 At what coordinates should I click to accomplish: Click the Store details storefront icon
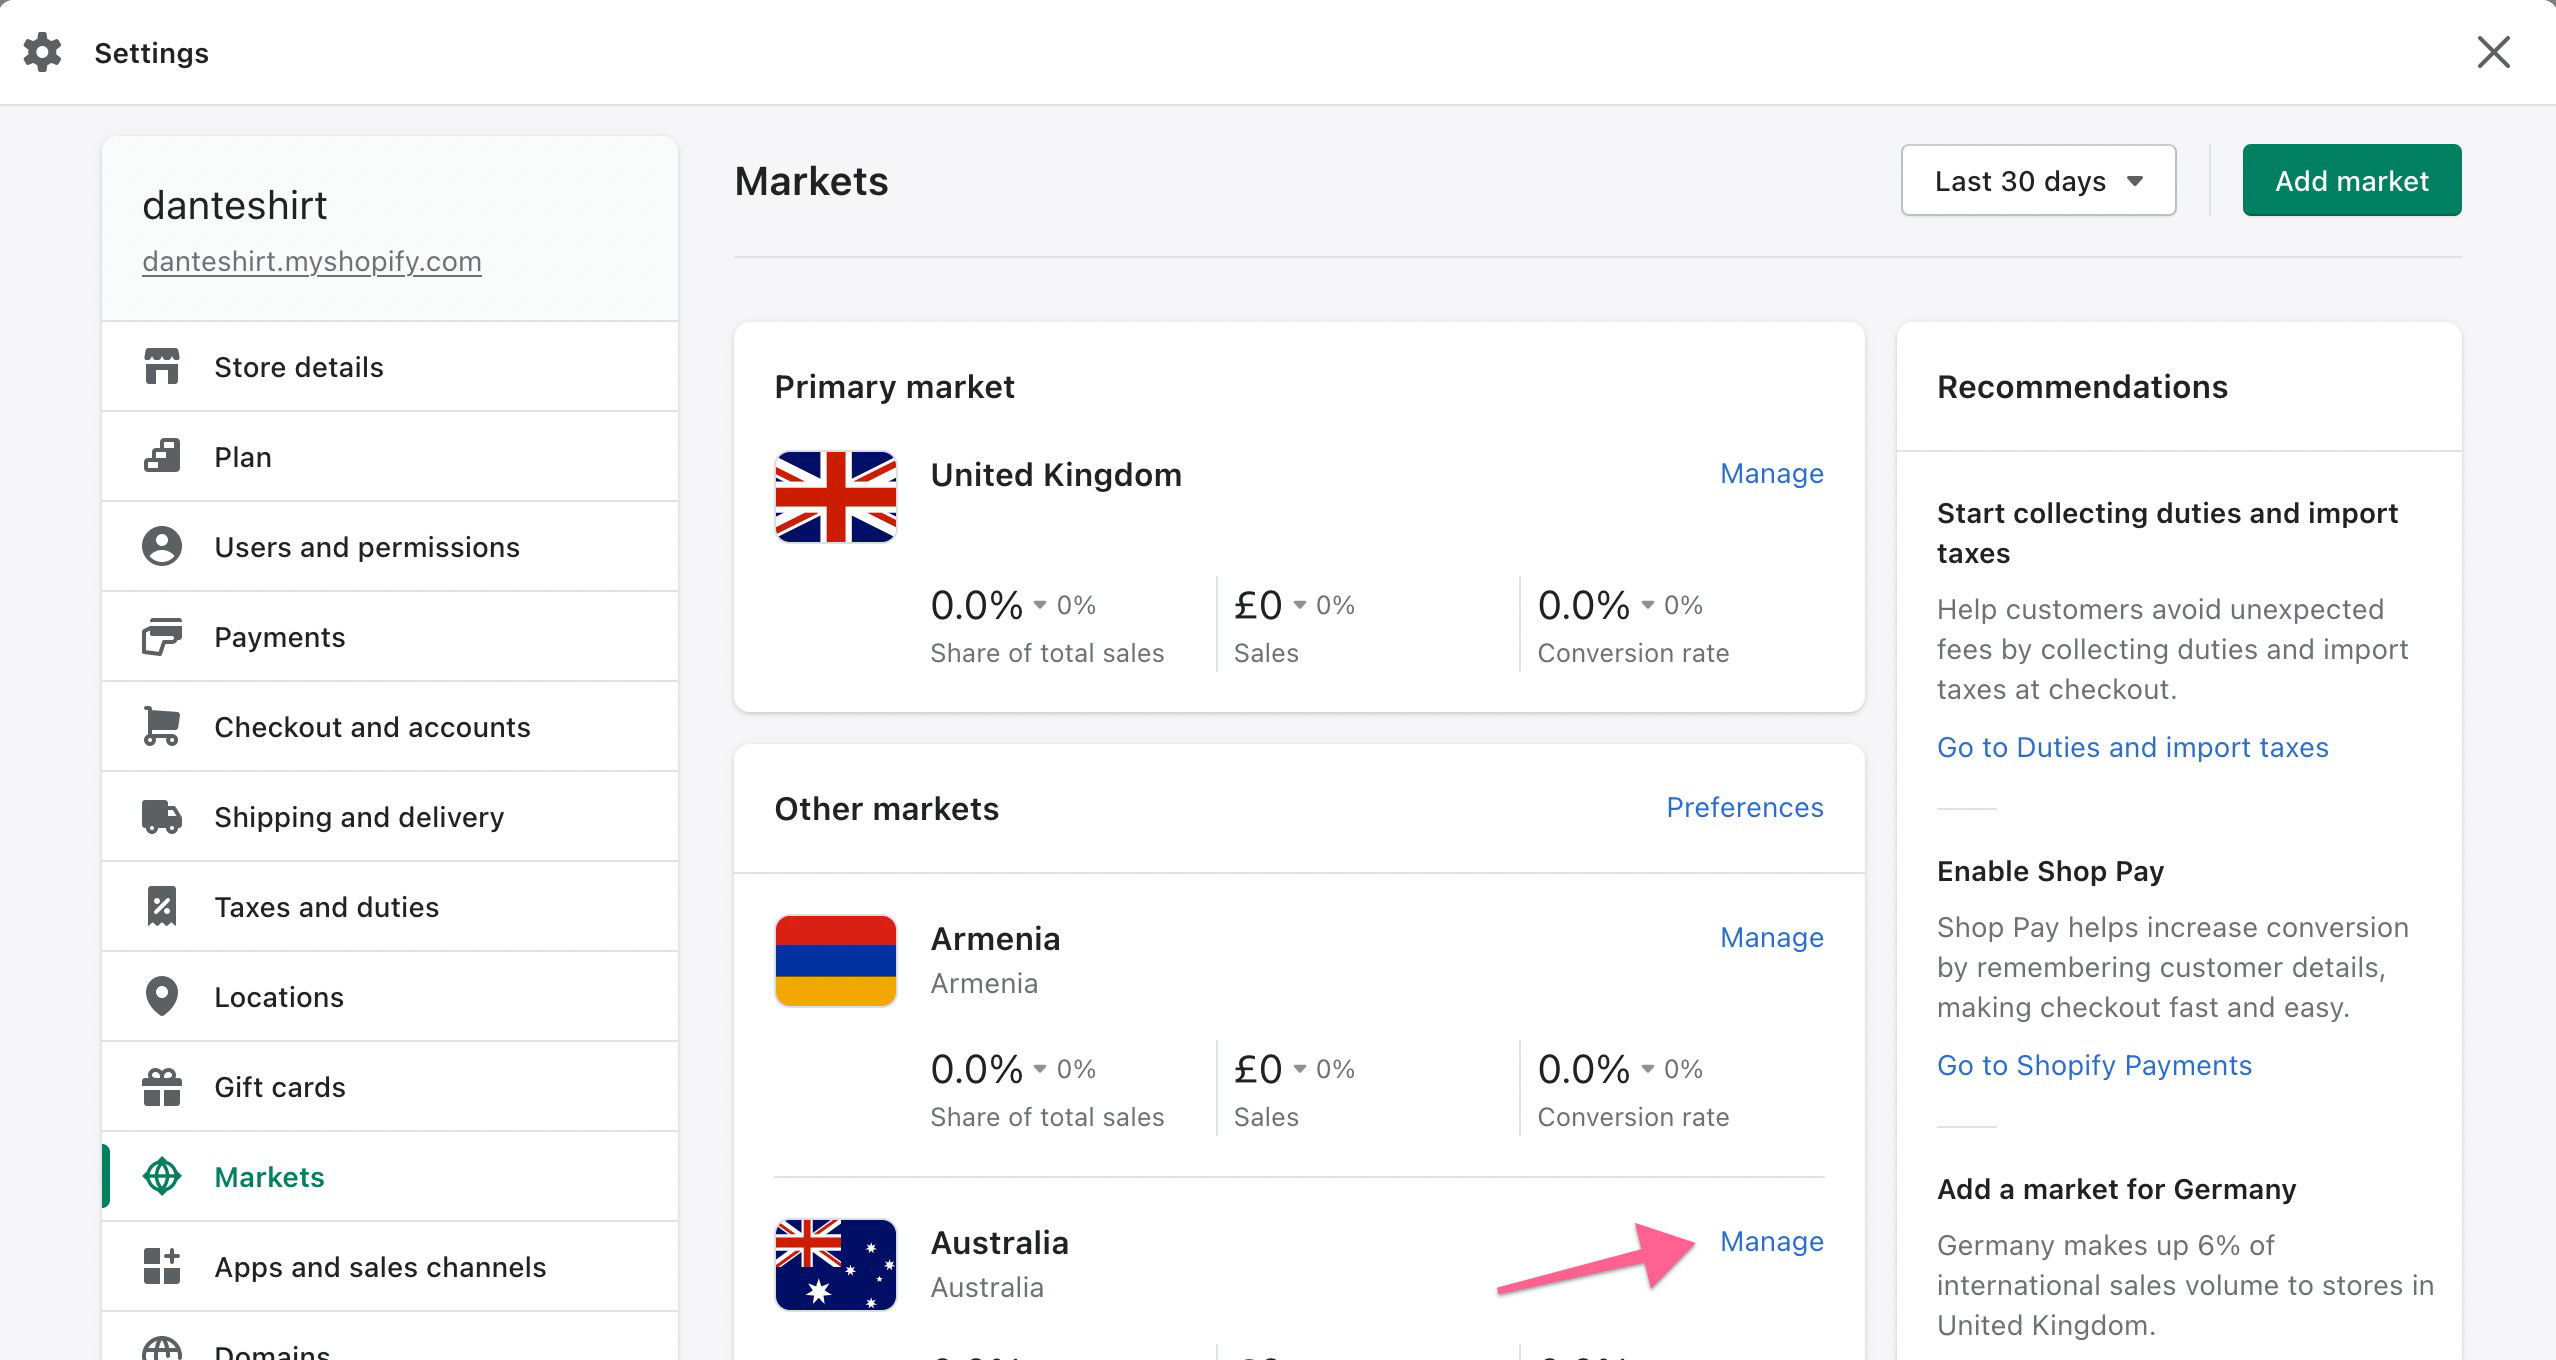point(162,366)
